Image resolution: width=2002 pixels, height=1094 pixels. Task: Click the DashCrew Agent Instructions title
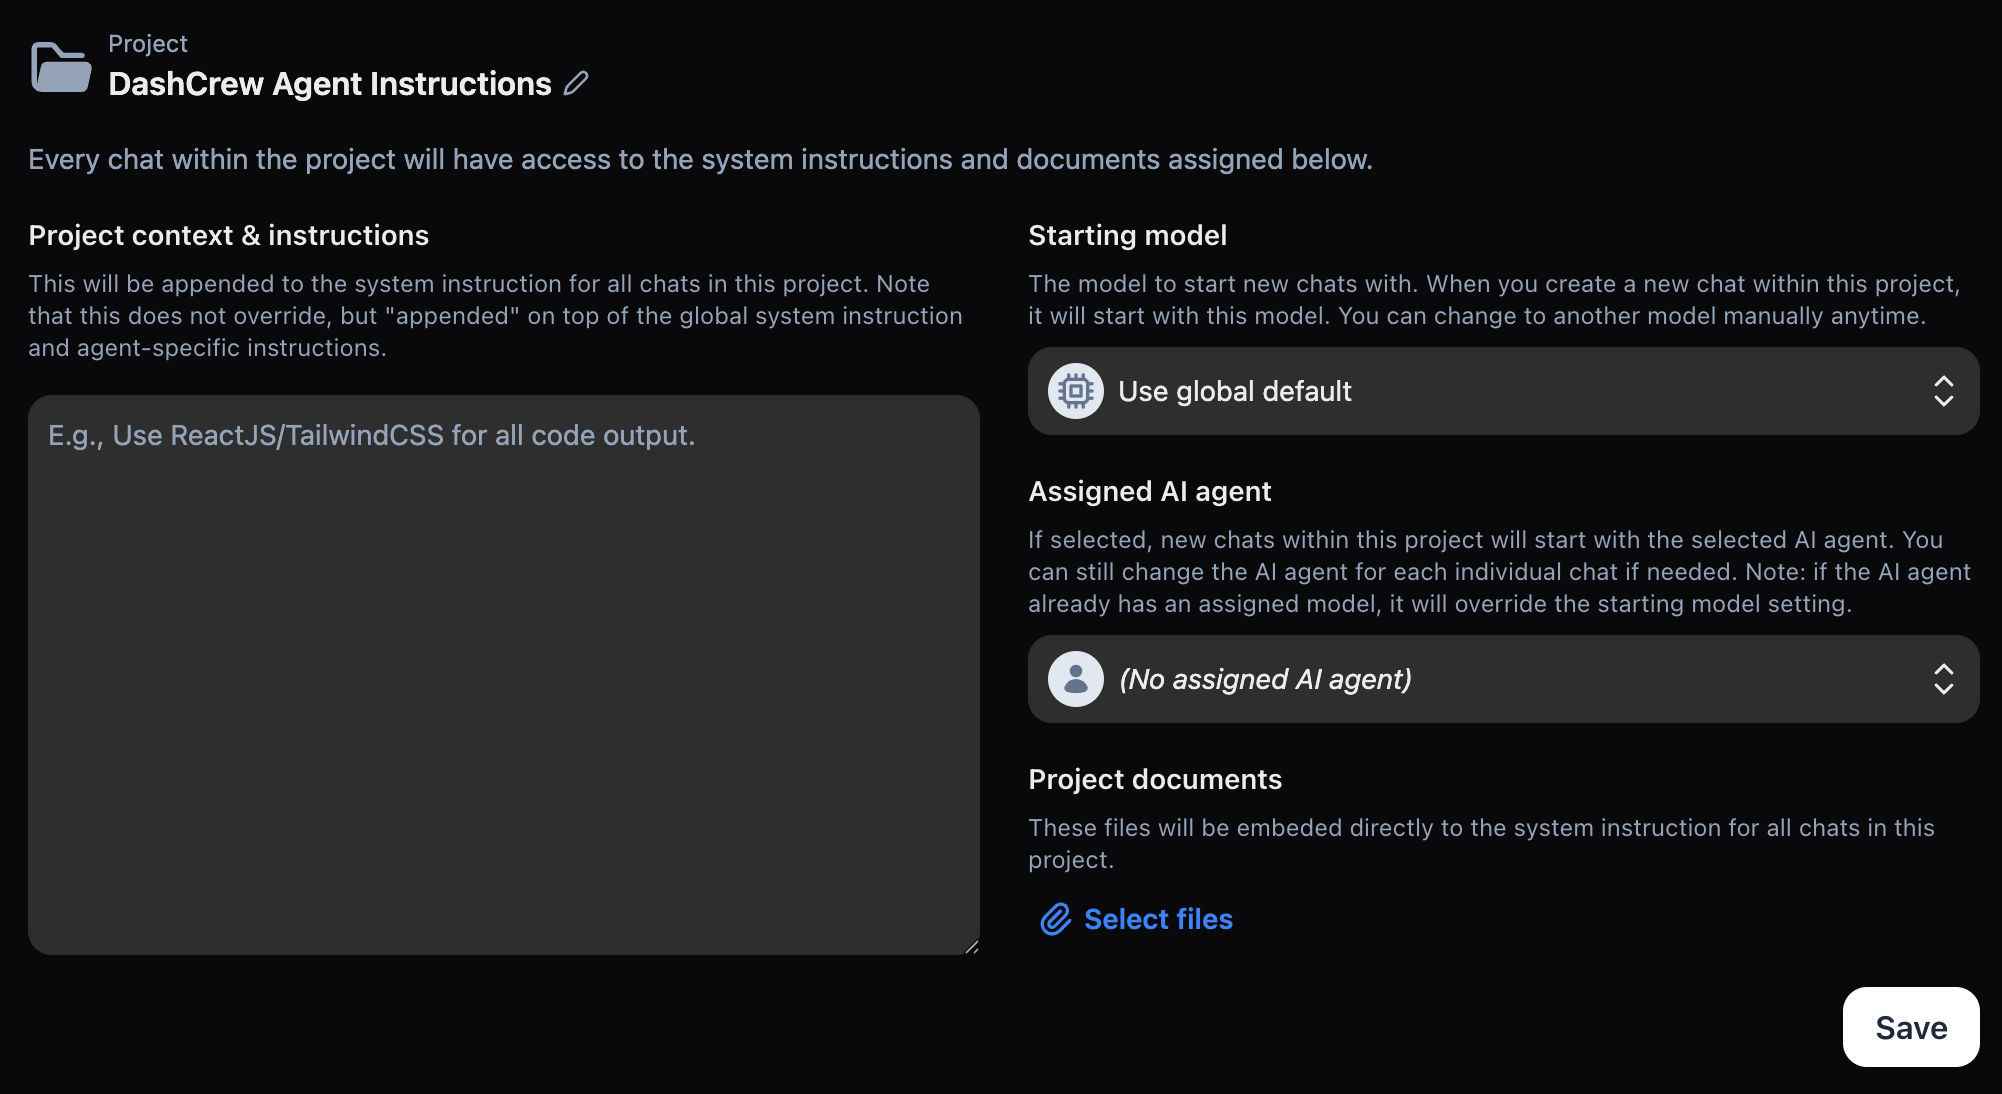pos(330,84)
